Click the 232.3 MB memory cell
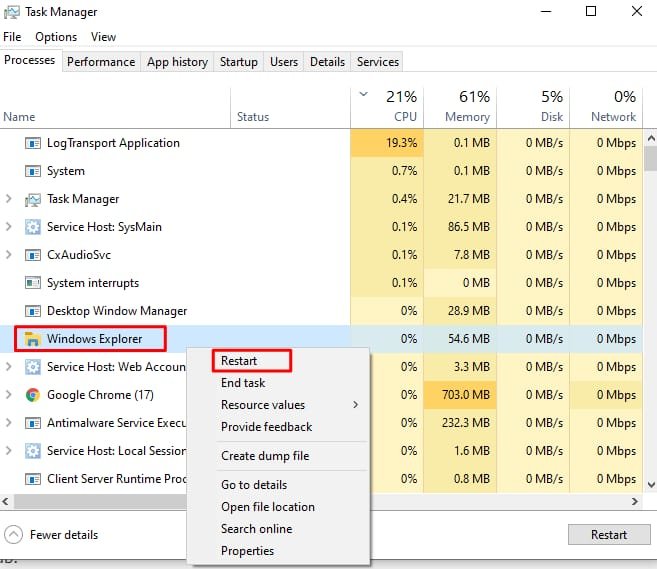657x569 pixels. [x=460, y=423]
